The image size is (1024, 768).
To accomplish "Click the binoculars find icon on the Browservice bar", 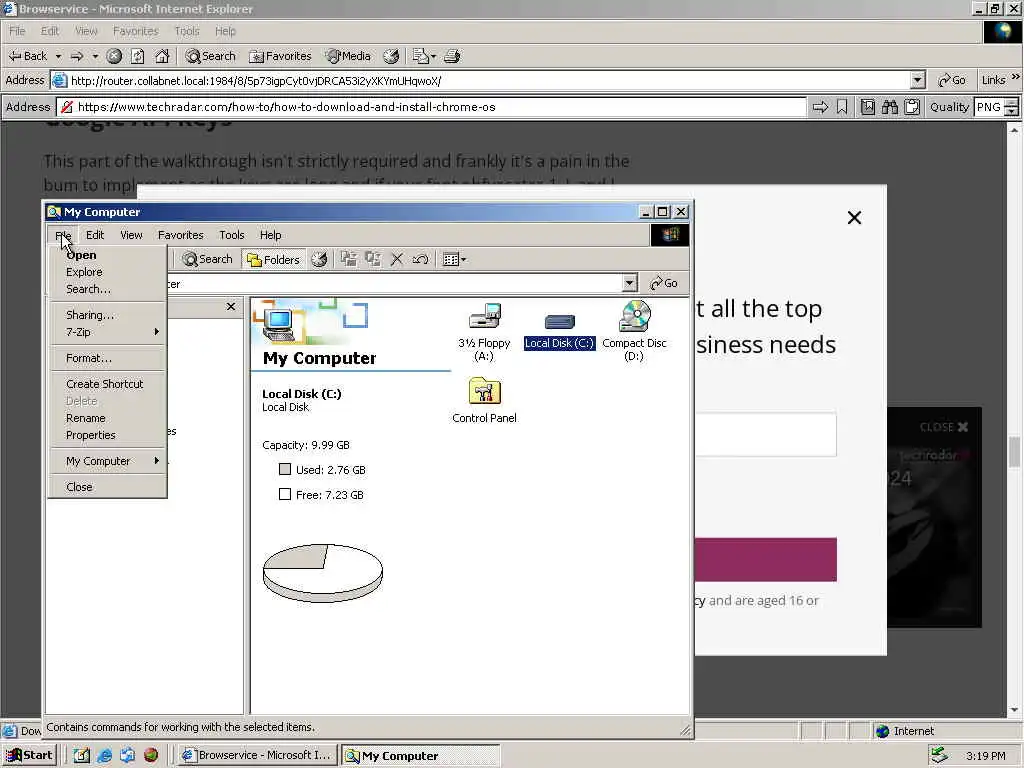I will (x=889, y=107).
